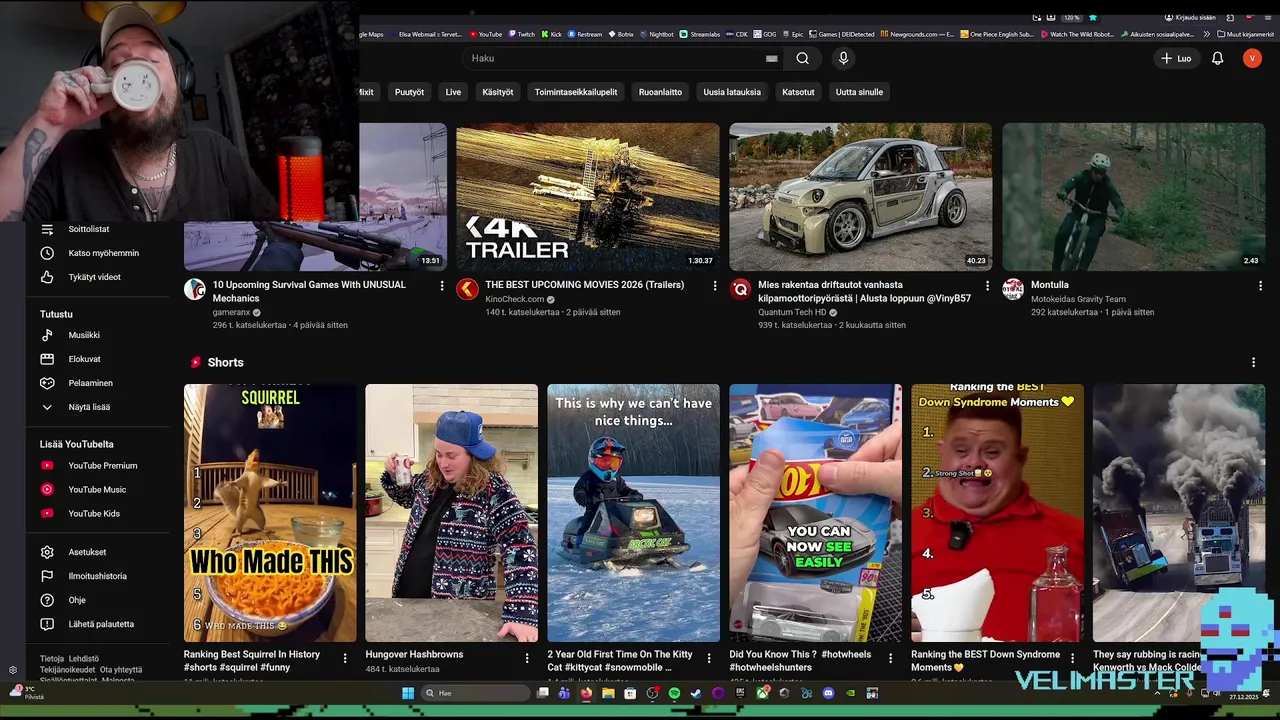Open the 4K TRAILER video thumbnail
Viewport: 1280px width, 720px height.
coord(587,196)
